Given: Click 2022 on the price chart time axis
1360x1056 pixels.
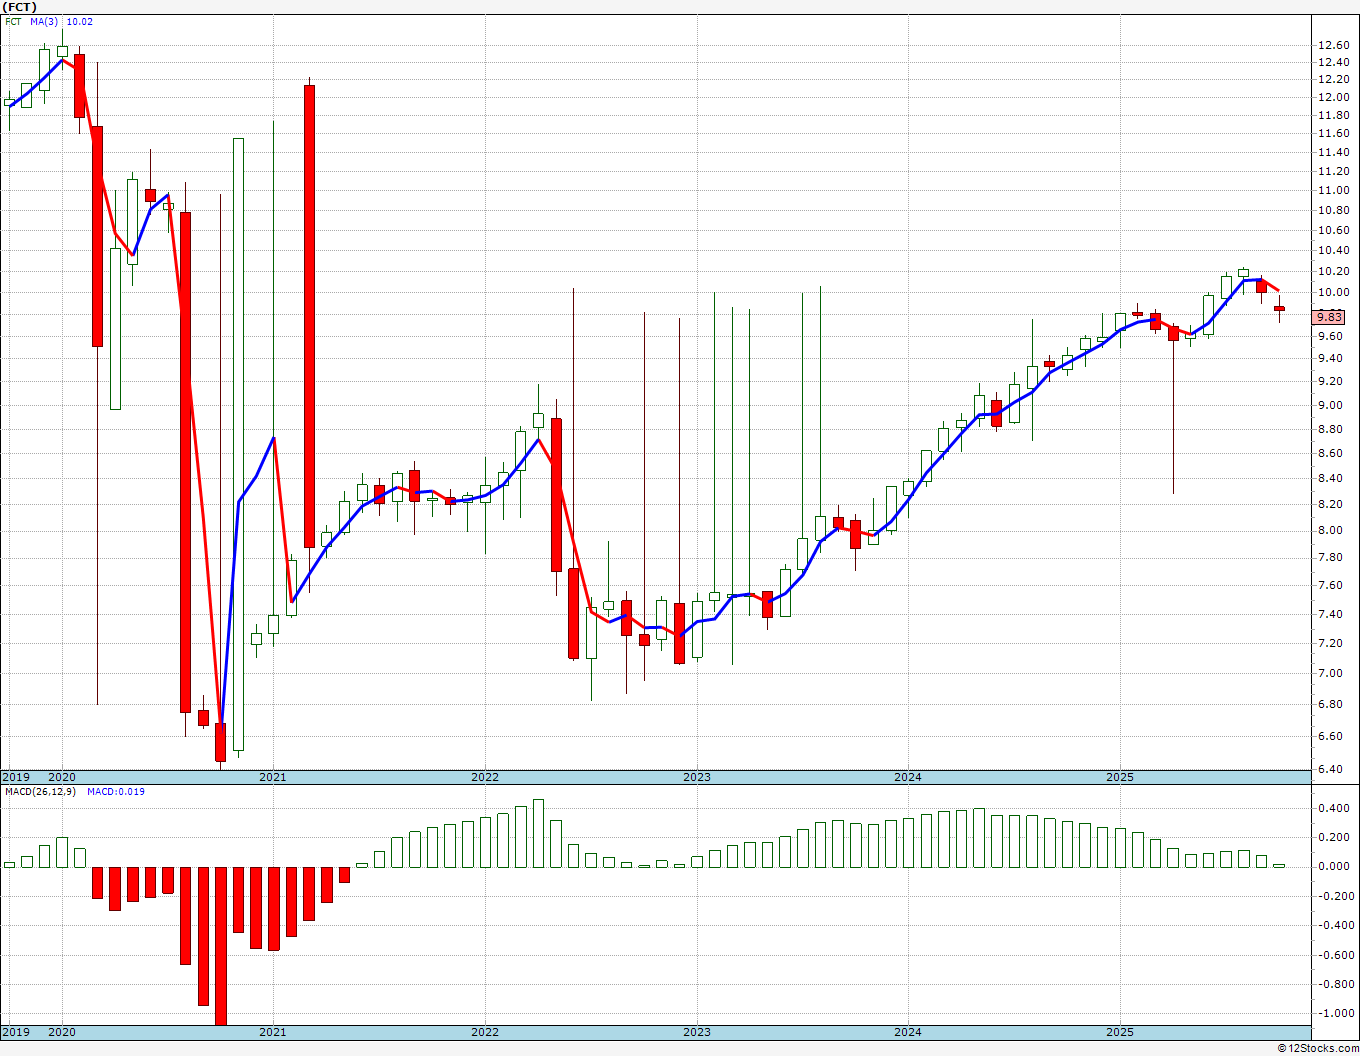Looking at the screenshot, I should (485, 777).
